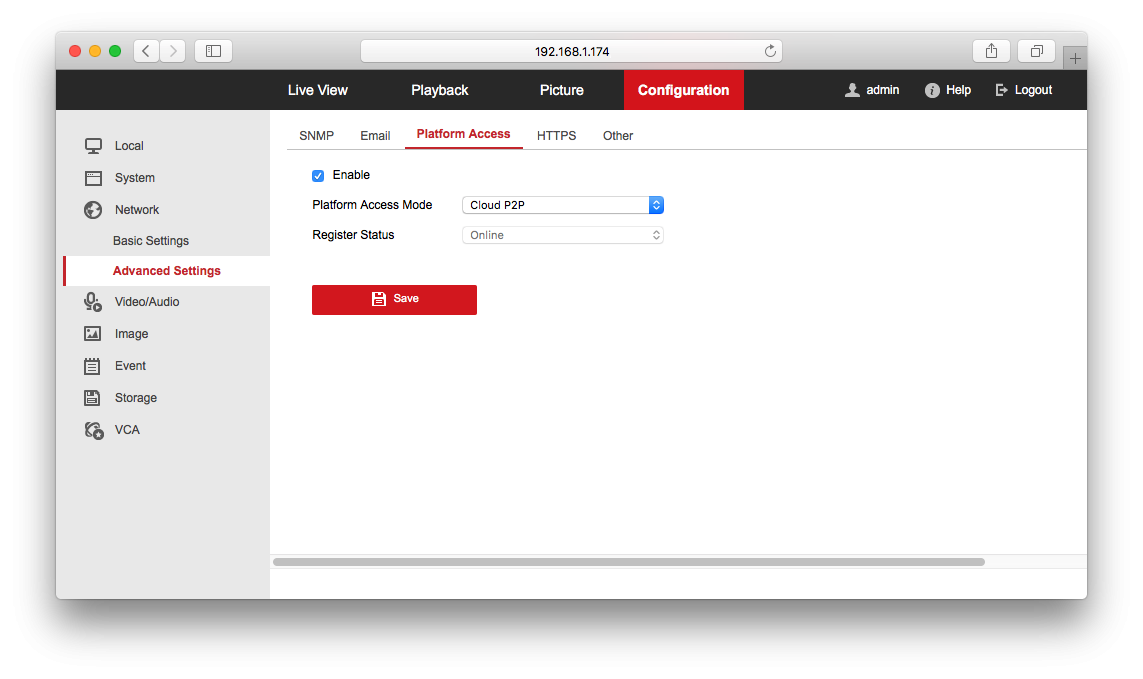The width and height of the screenshot is (1143, 679).
Task: Click the horizontal scrollbar at page bottom
Action: pos(628,562)
